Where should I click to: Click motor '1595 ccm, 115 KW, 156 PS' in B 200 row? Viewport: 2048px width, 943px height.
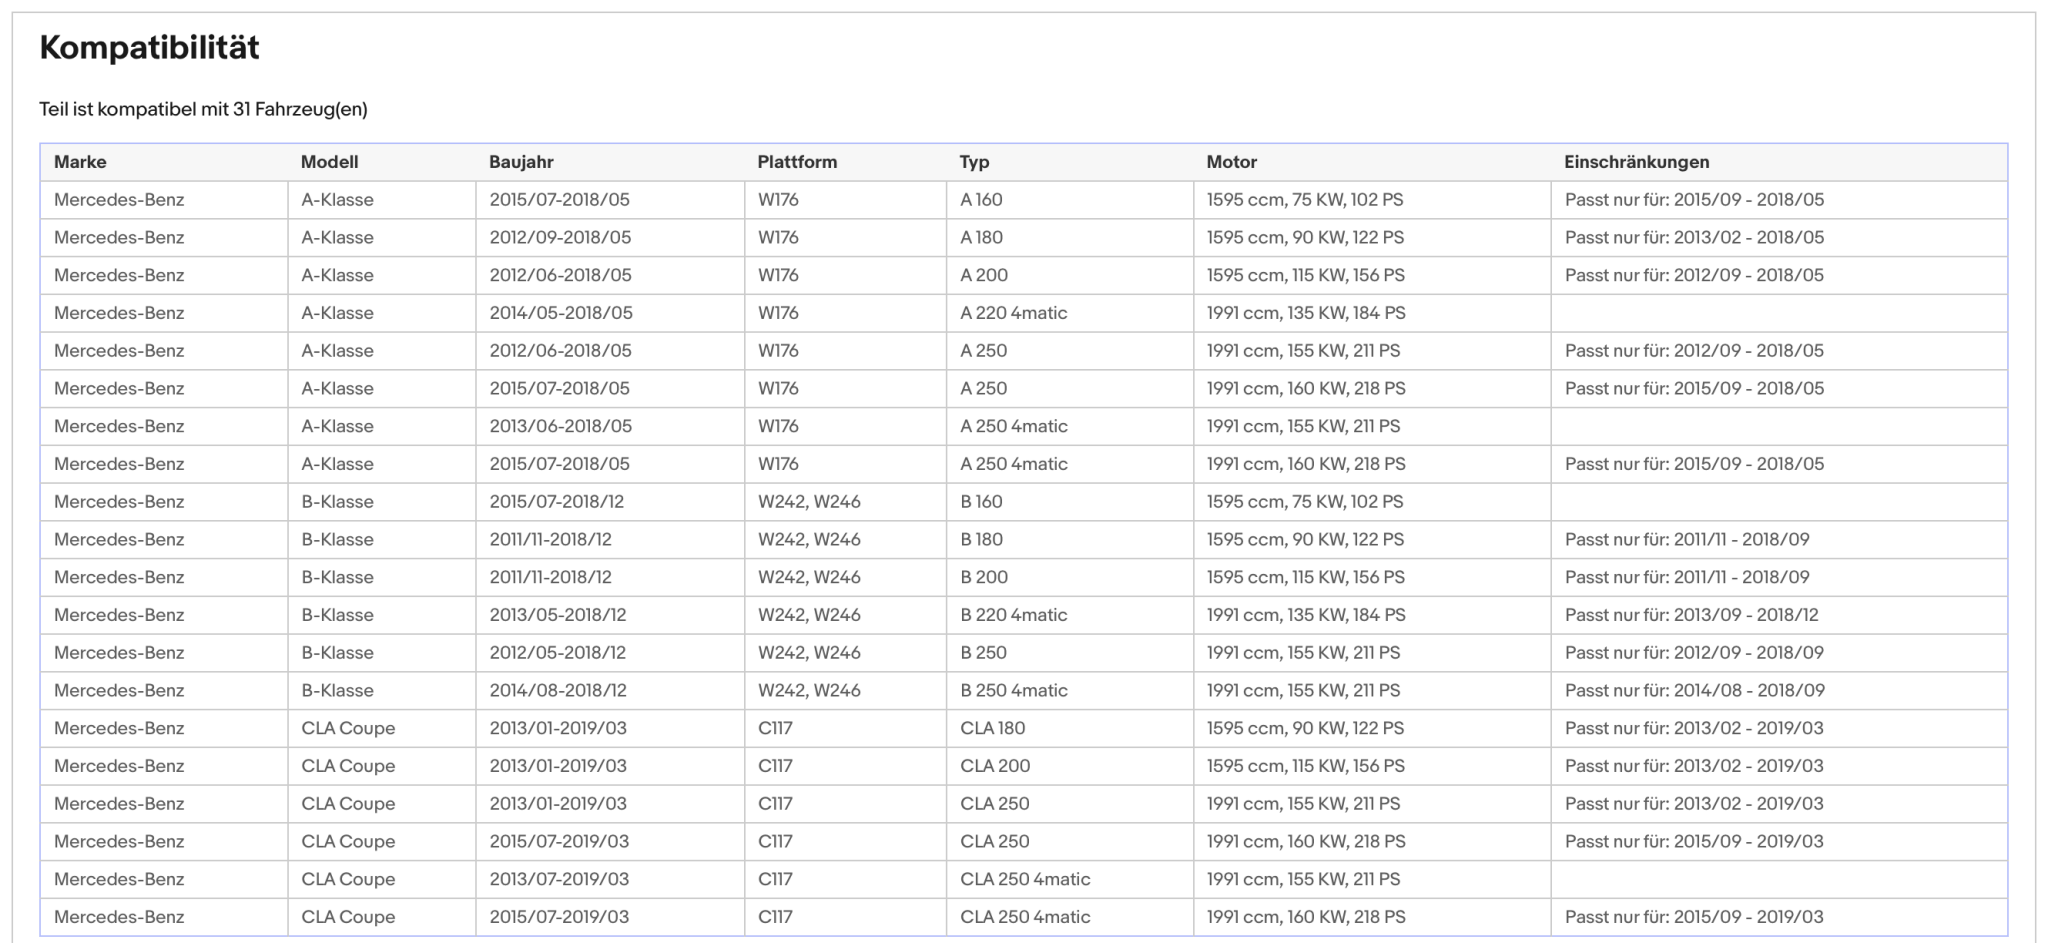(x=1305, y=577)
